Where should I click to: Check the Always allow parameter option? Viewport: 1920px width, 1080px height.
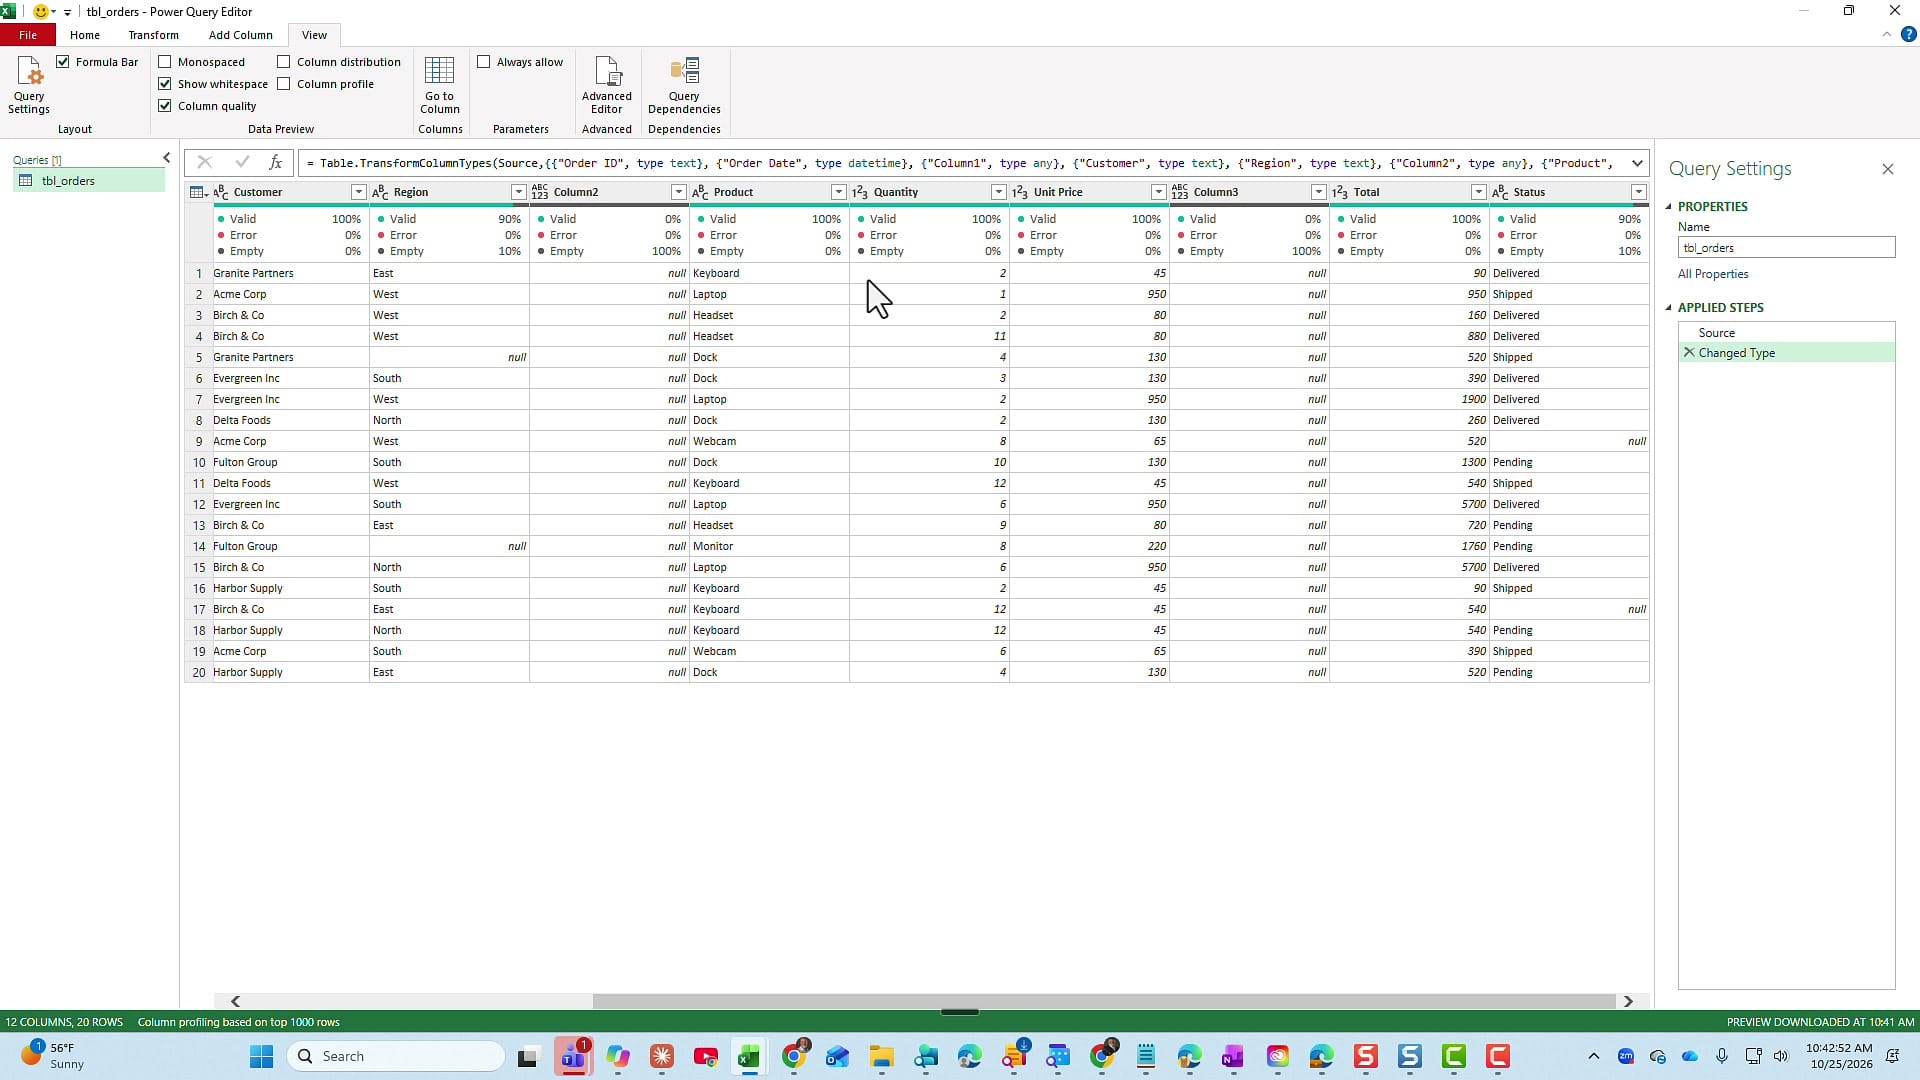point(484,62)
